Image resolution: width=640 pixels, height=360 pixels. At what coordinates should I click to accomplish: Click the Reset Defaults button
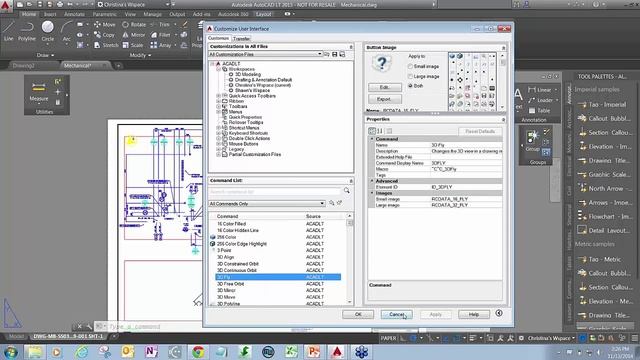(480, 131)
